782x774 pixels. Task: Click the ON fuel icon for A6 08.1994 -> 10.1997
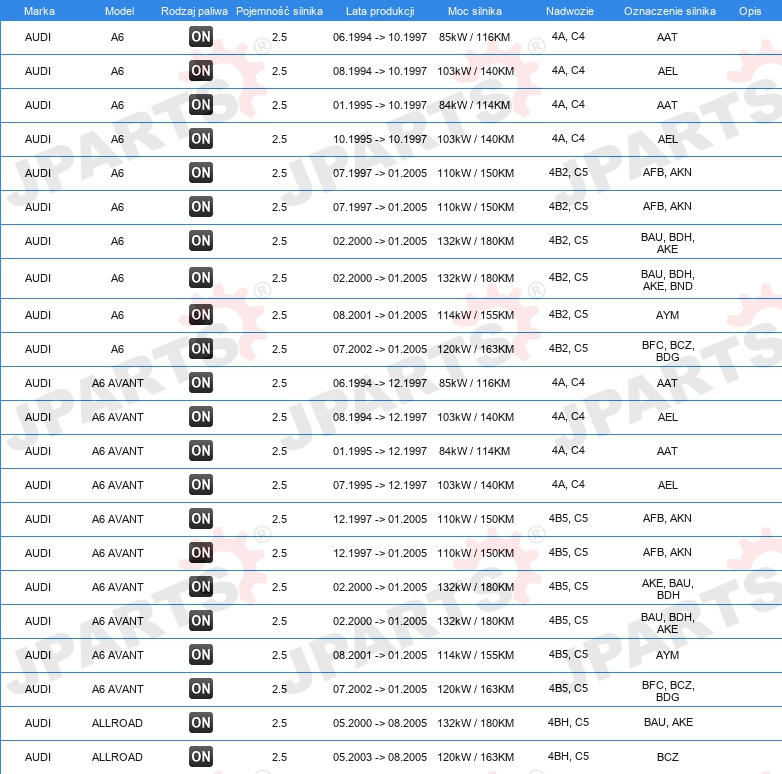coord(201,70)
